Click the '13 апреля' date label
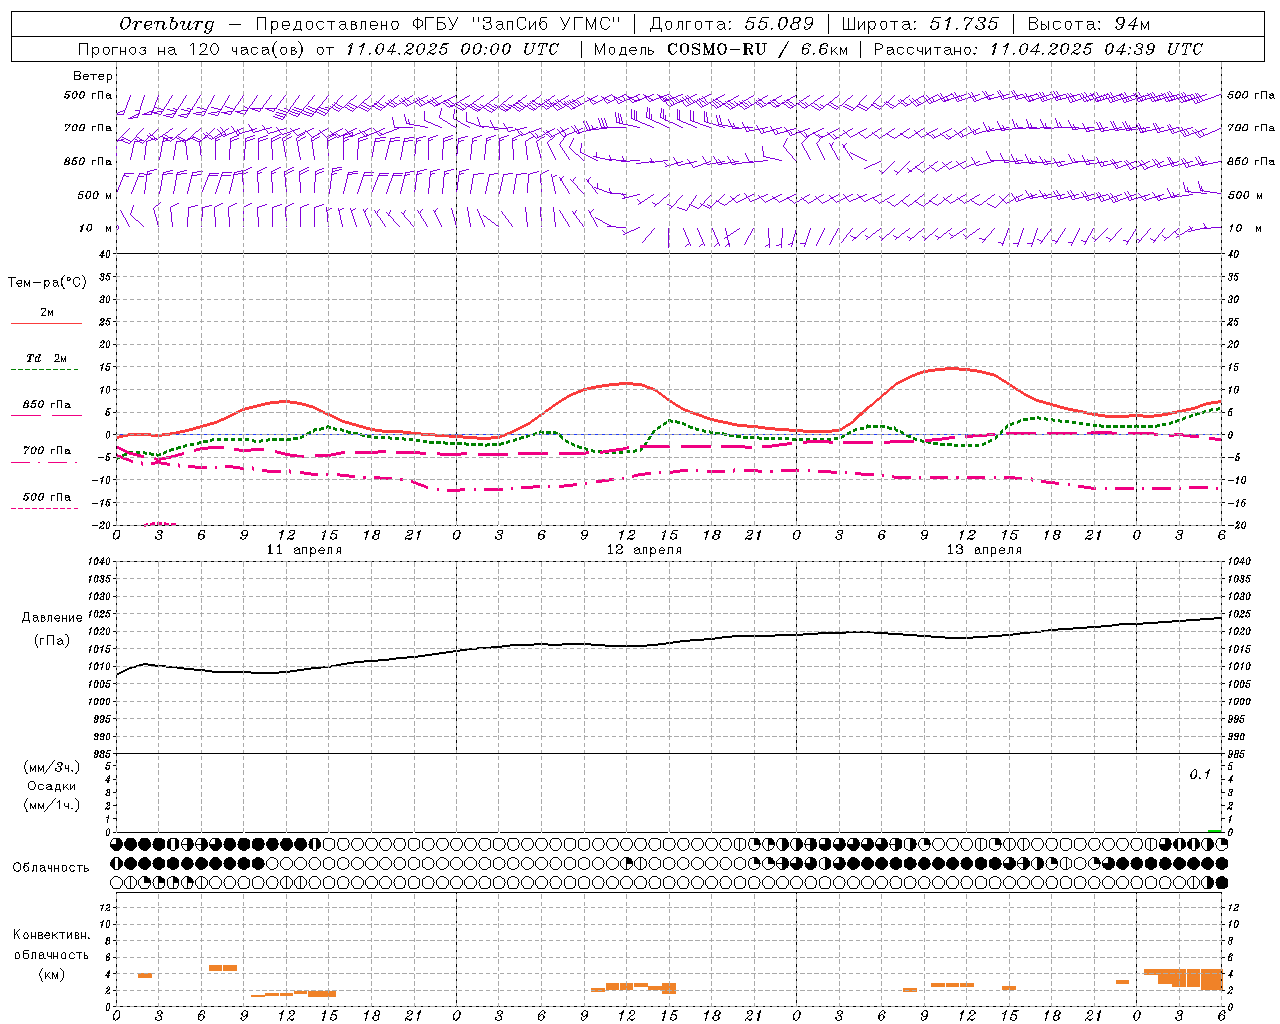1280x1024 pixels. point(984,550)
